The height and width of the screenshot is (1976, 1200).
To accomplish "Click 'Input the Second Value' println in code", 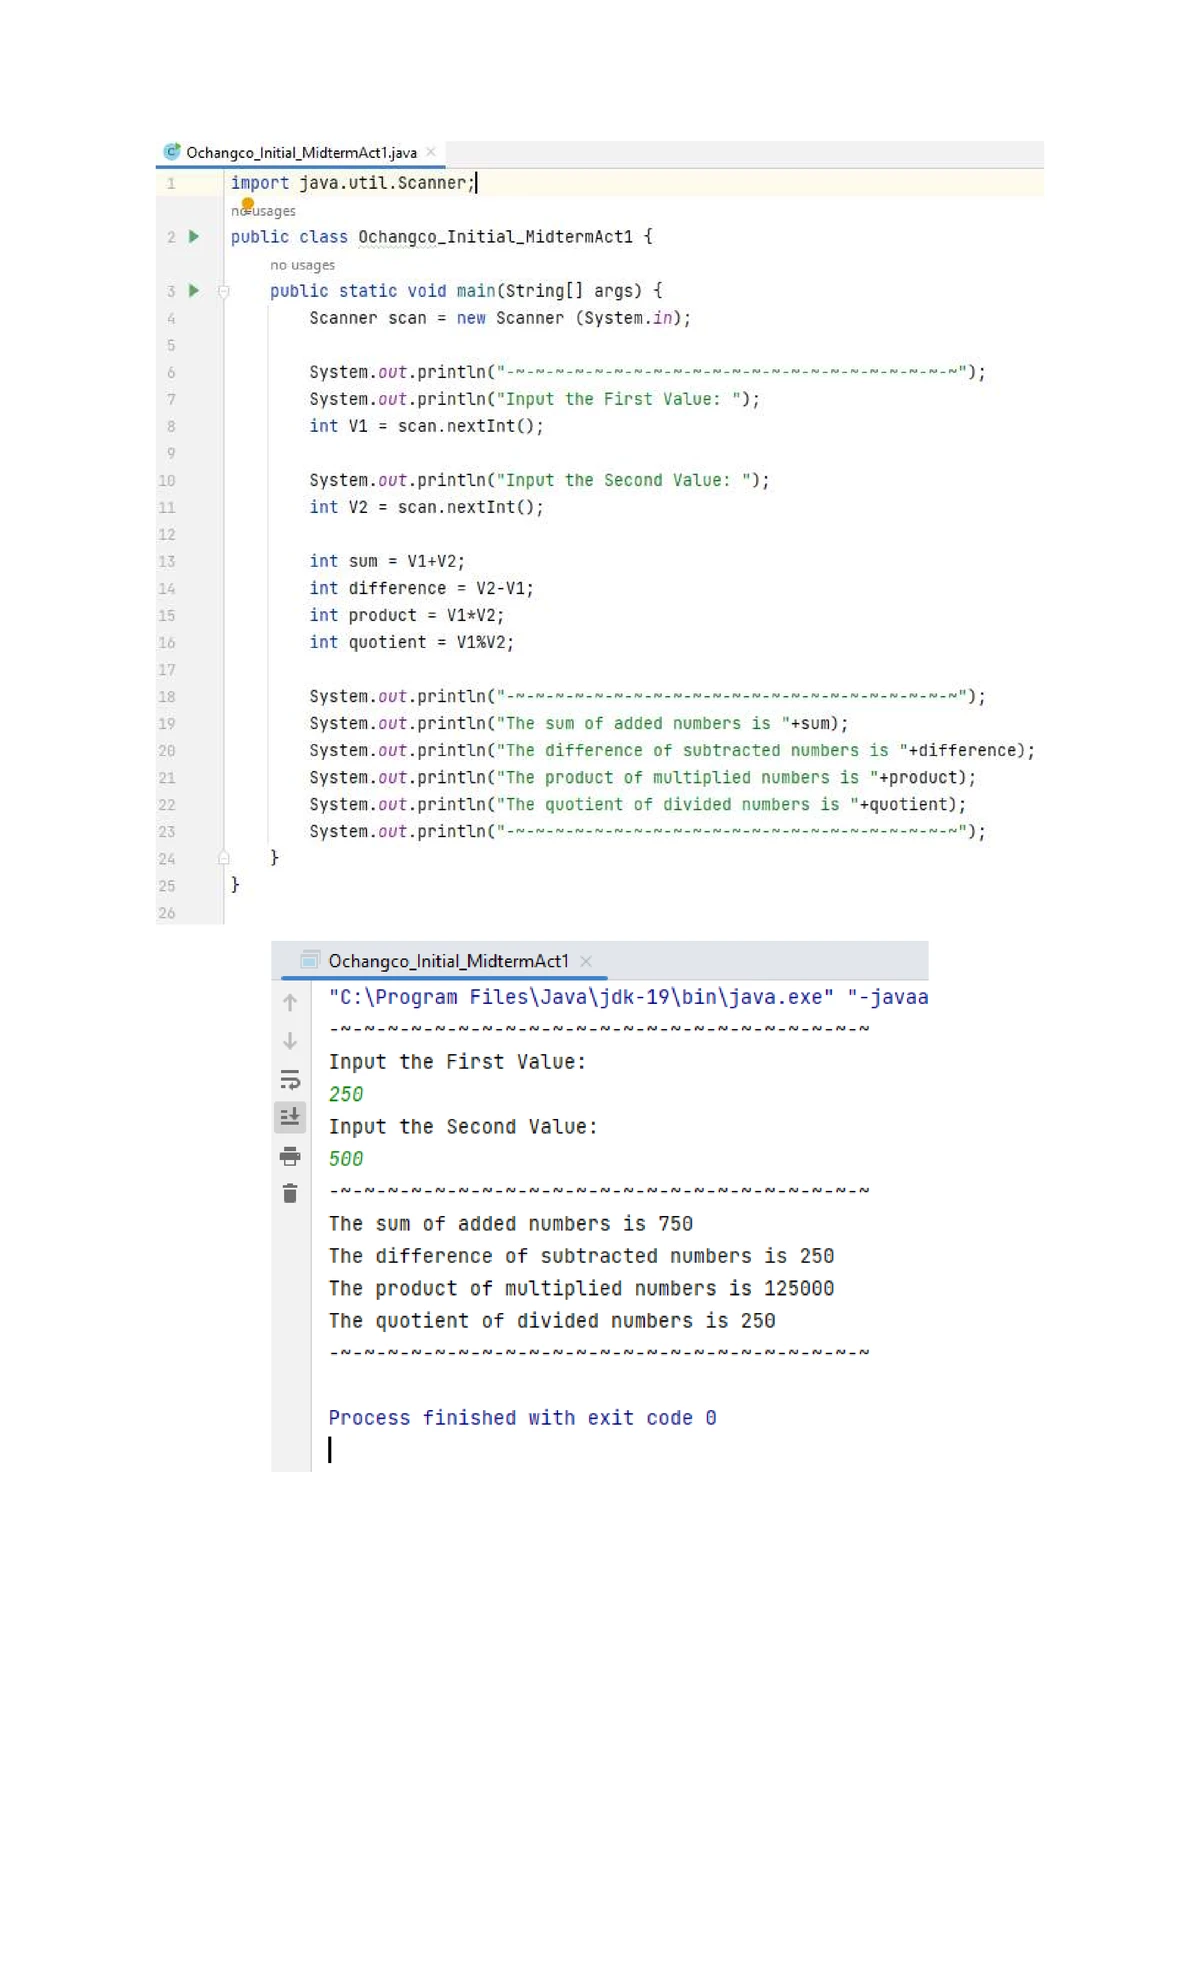I will click(539, 480).
